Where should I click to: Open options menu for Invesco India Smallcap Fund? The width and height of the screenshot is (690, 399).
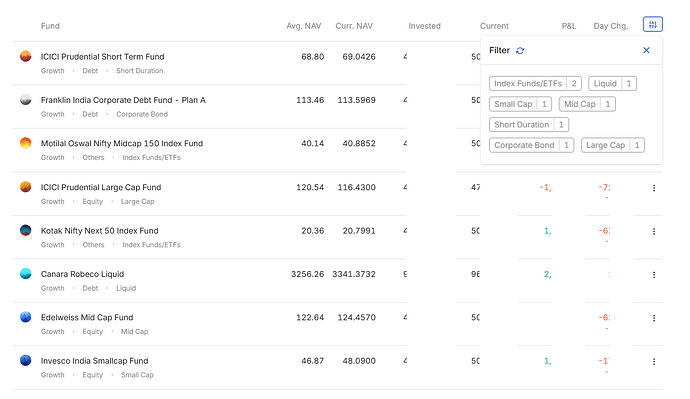click(654, 362)
